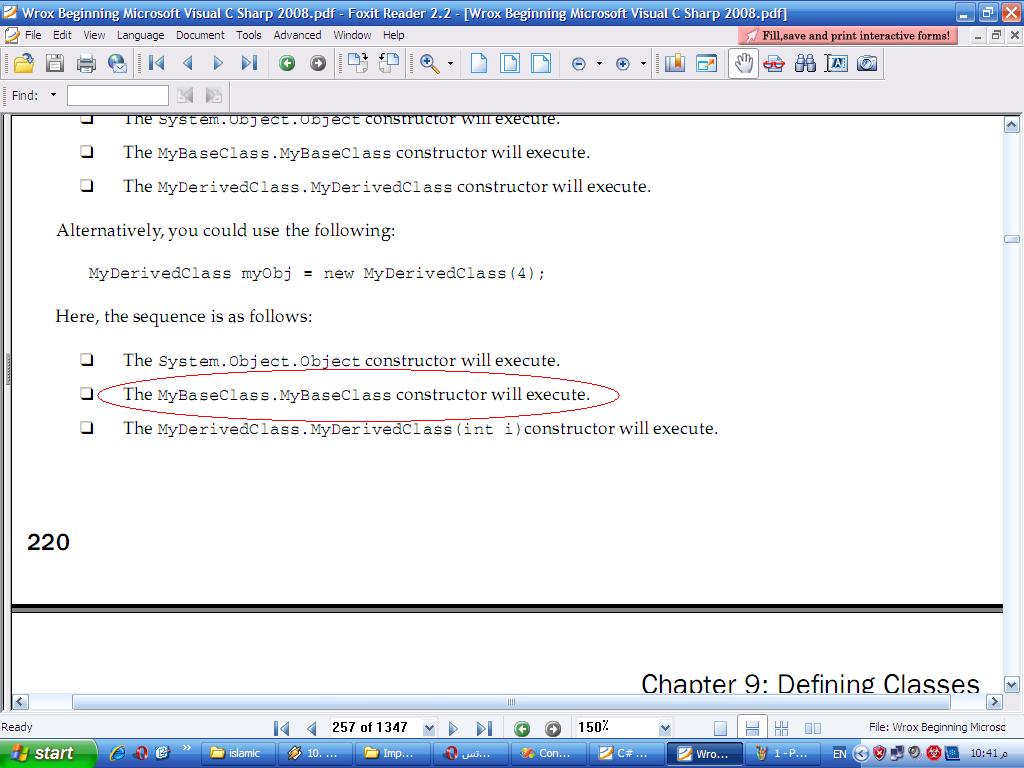The width and height of the screenshot is (1024, 768).
Task: Toggle facing pages layout in status bar
Action: click(813, 728)
